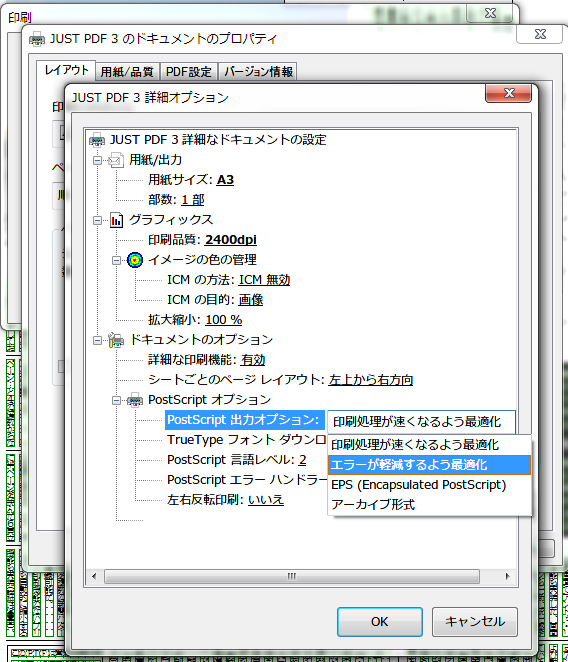This screenshot has height=662, width=568.
Task: Click the PostScript 言語レベル value 2
Action: coord(302,460)
